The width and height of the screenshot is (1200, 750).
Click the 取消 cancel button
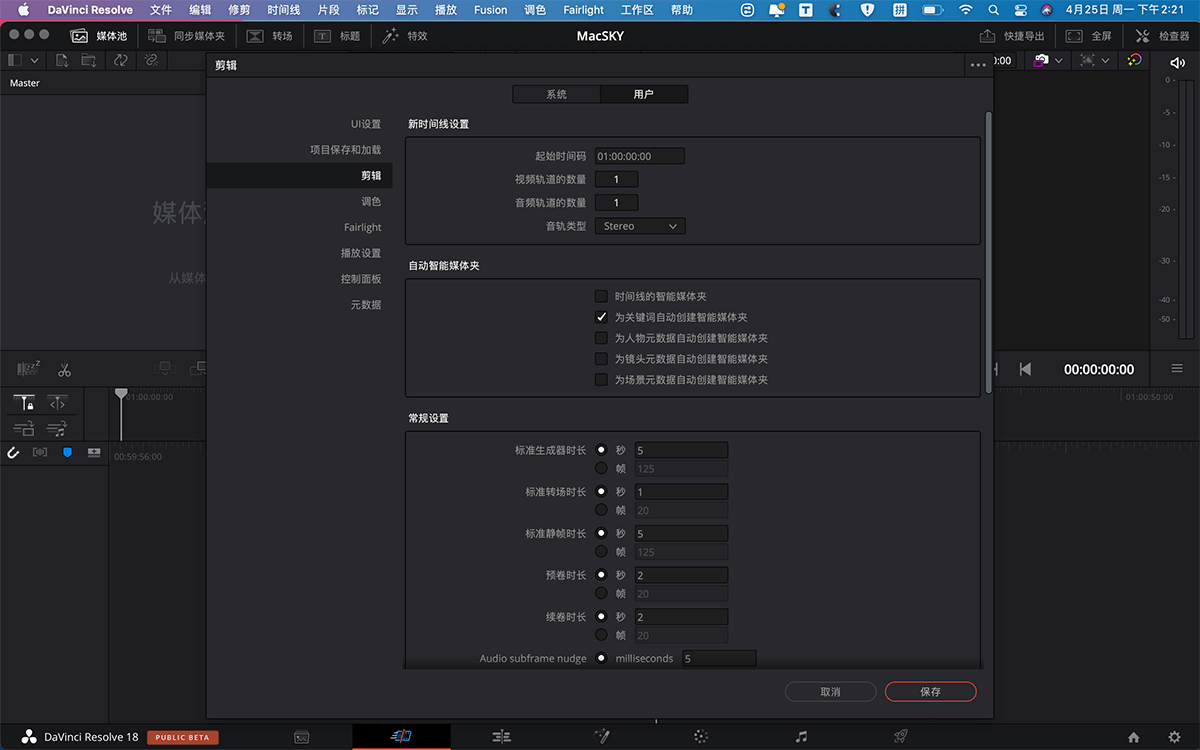pyautogui.click(x=830, y=691)
